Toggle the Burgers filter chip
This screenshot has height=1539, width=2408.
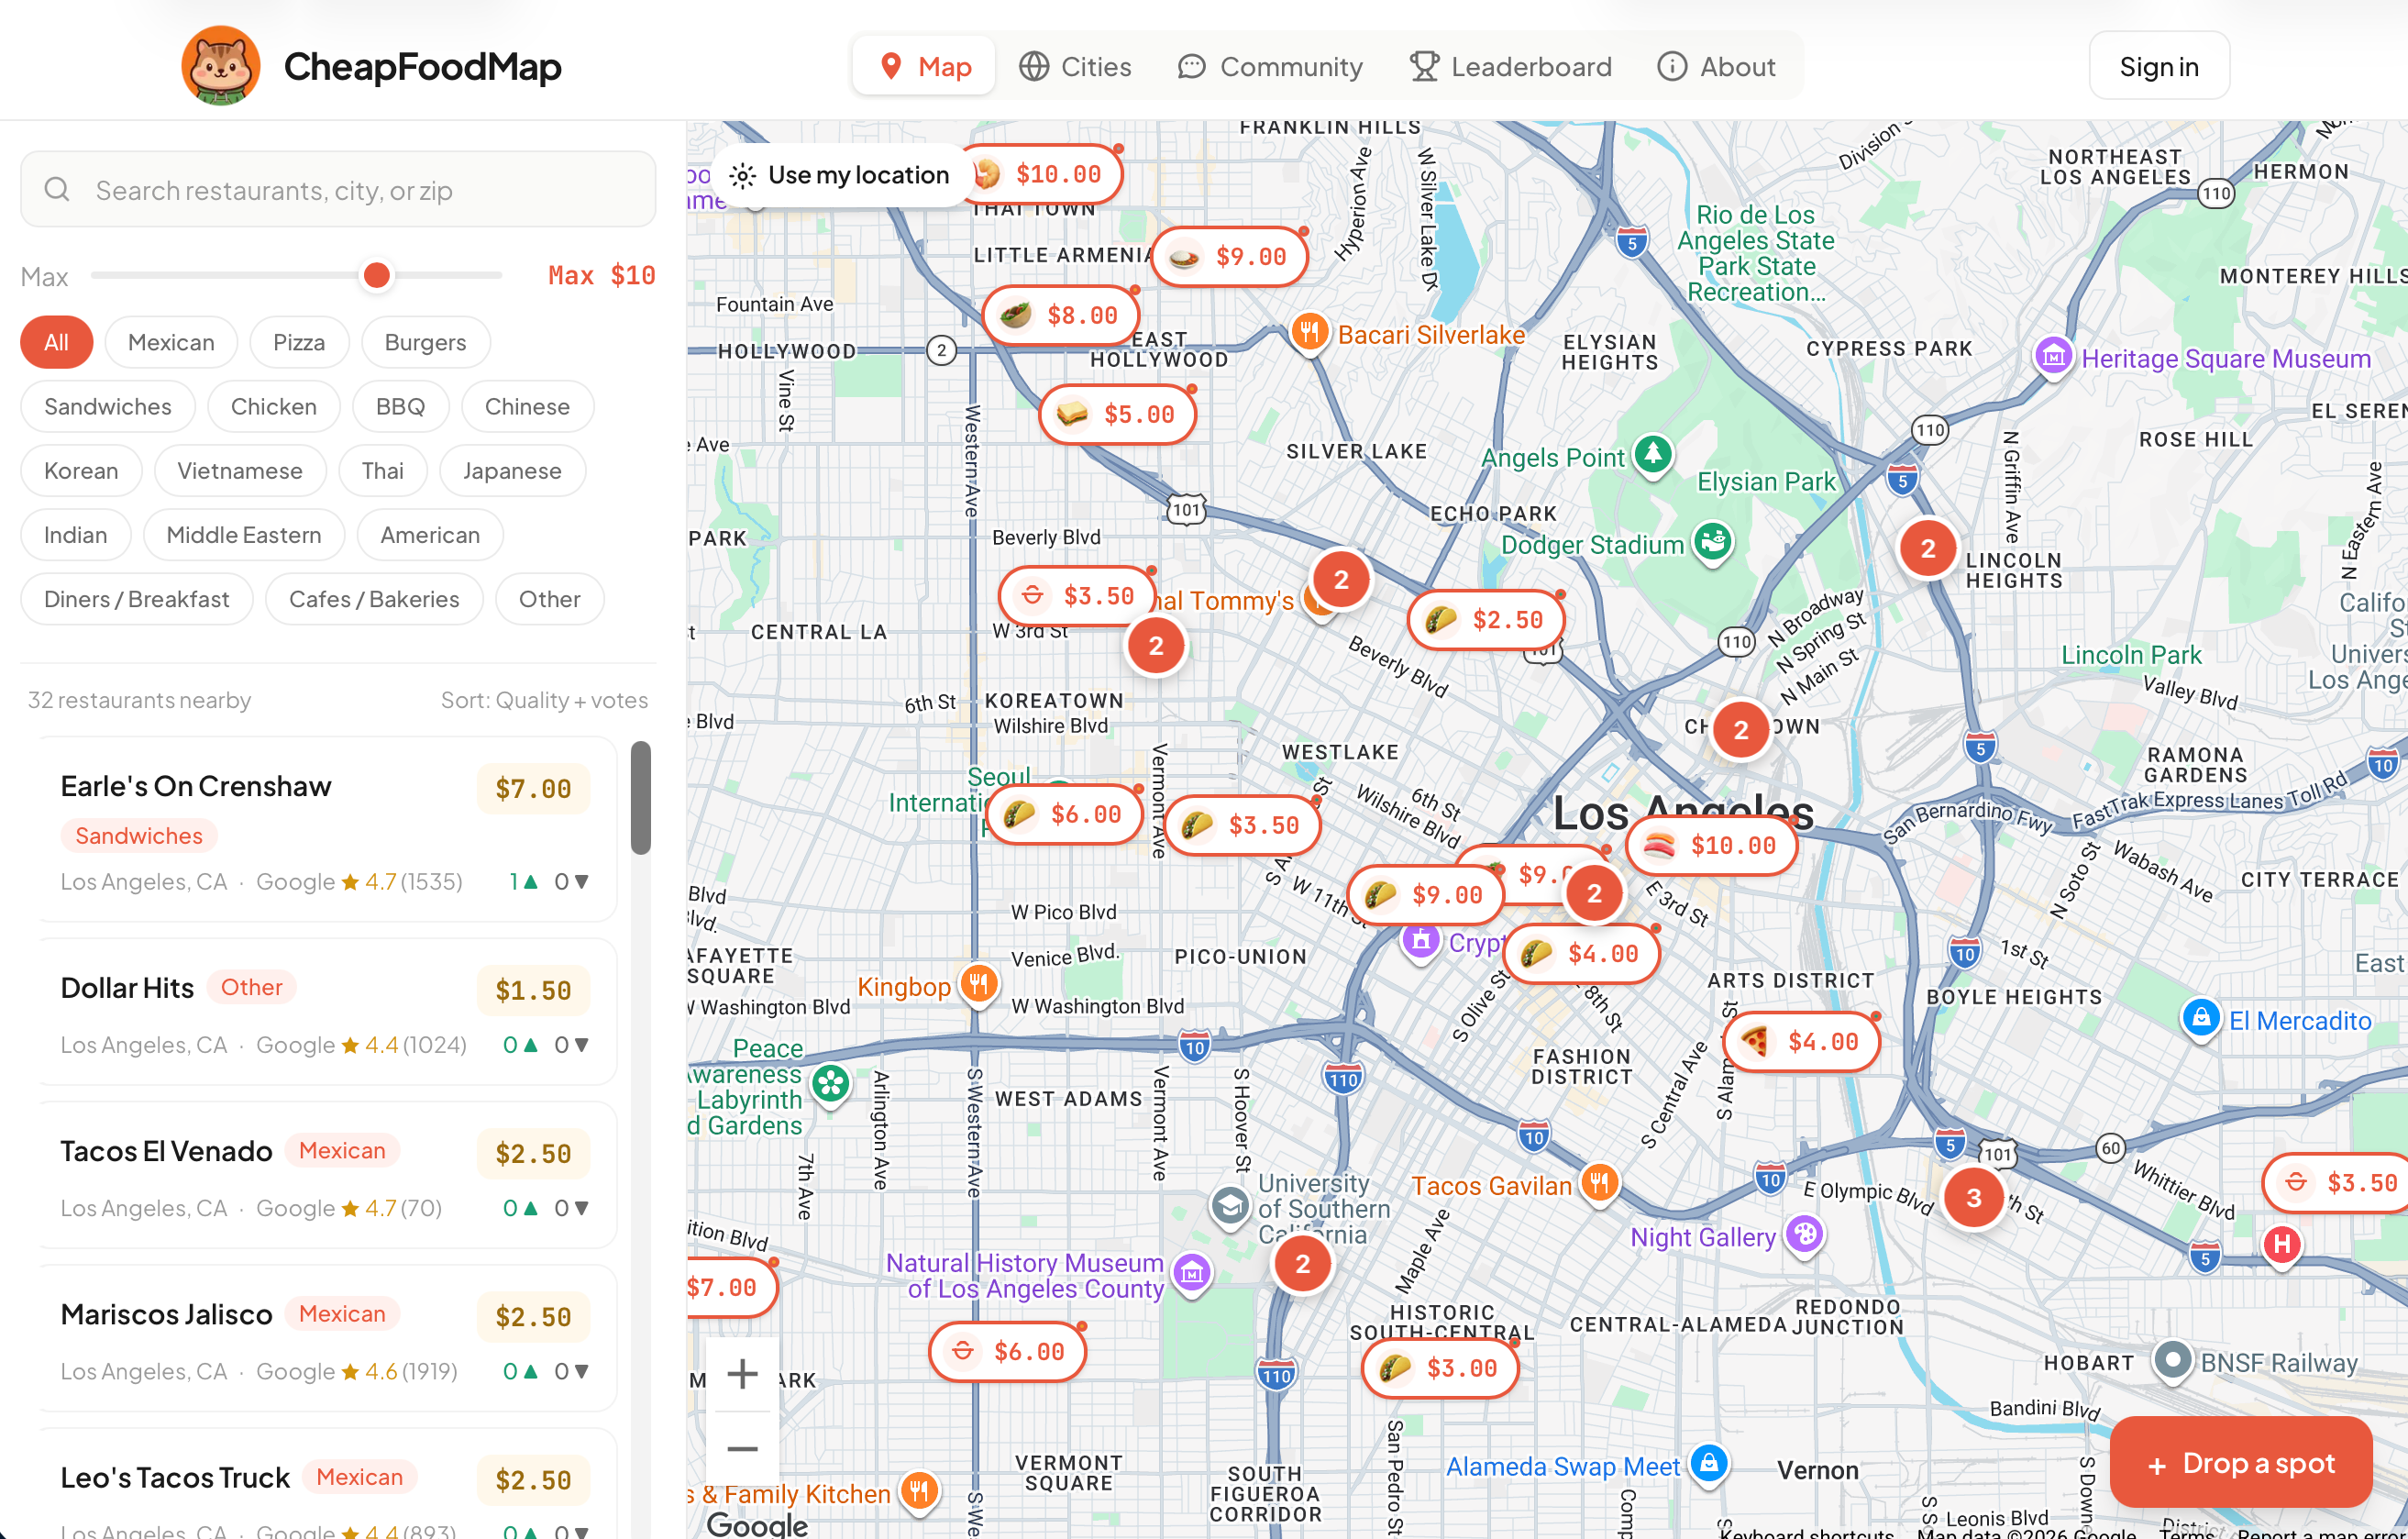[425, 343]
